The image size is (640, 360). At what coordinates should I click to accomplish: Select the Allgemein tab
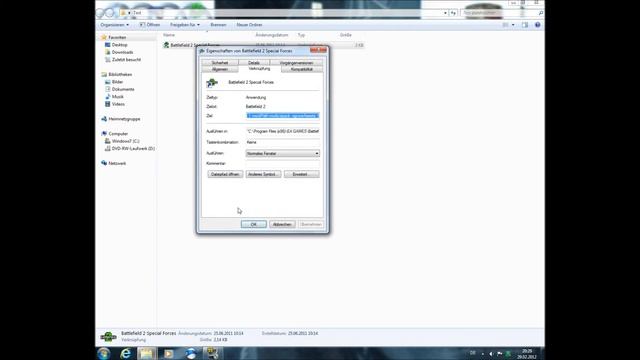(220, 69)
